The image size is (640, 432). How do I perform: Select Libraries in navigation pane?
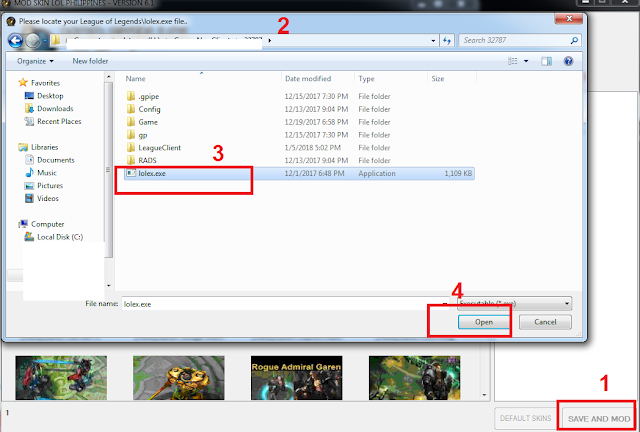(x=38, y=147)
